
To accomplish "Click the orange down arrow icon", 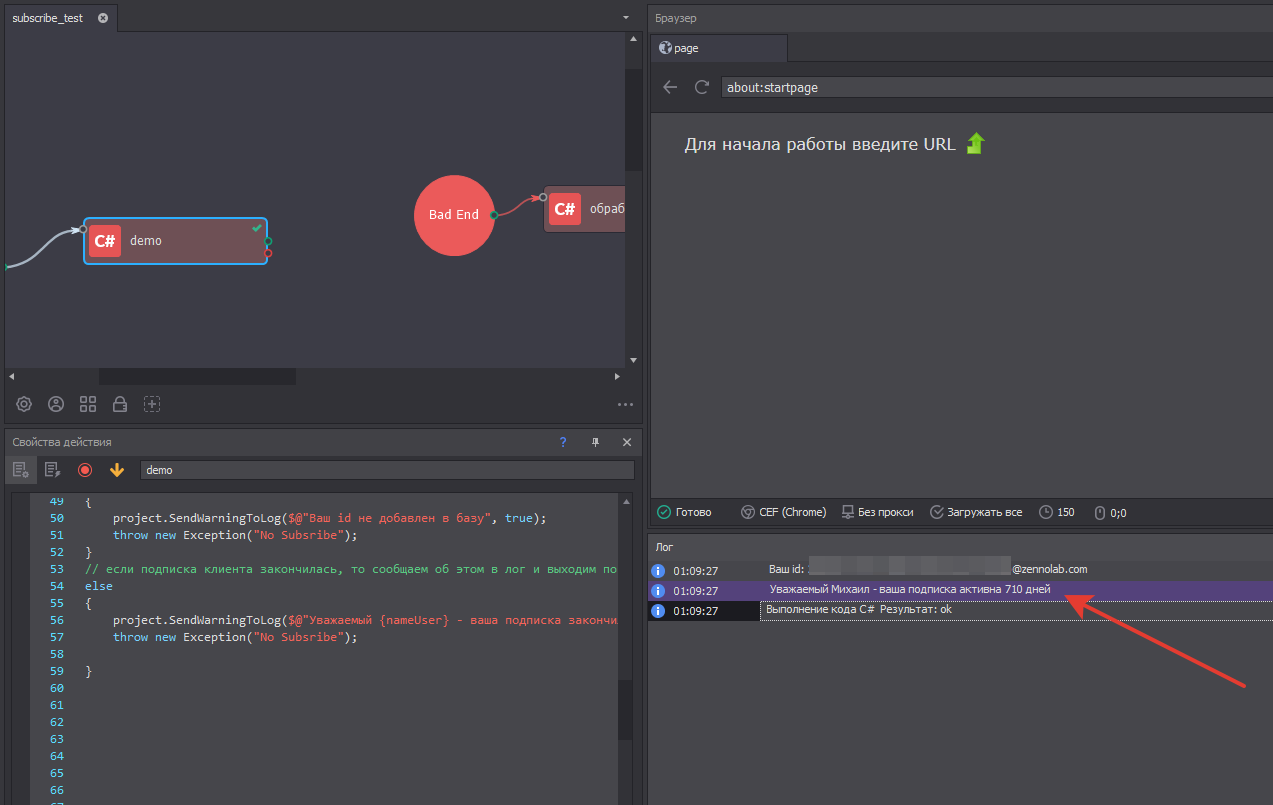I will click(x=117, y=470).
